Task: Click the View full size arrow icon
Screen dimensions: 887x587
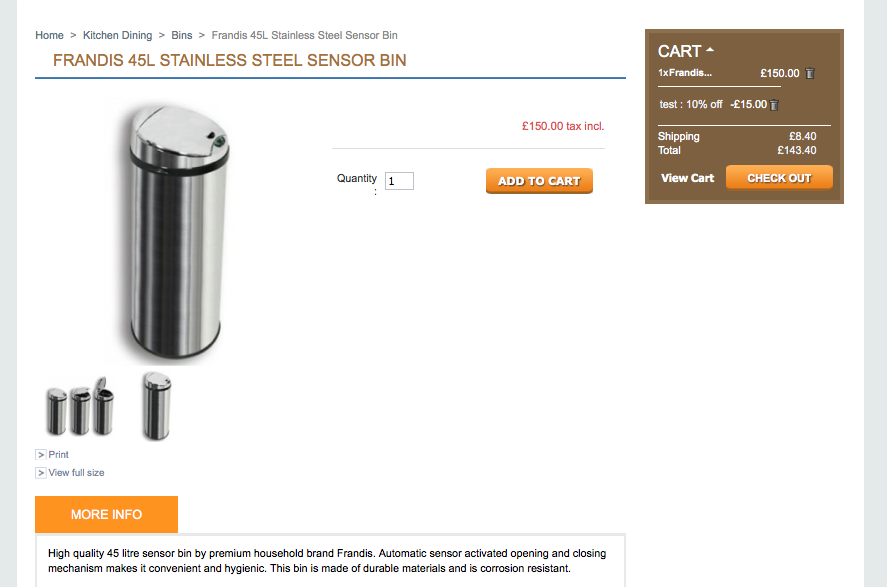Action: [x=41, y=473]
